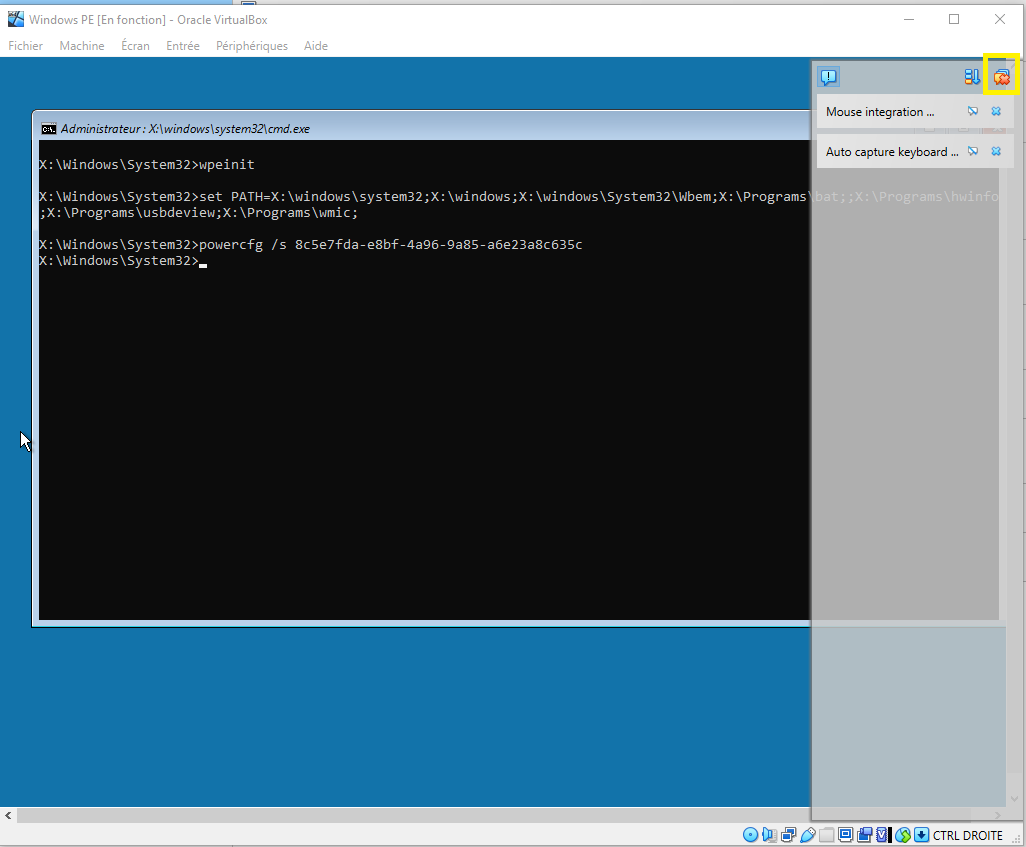
Task: Delete all notifications with the highlighted icon
Action: point(1001,76)
